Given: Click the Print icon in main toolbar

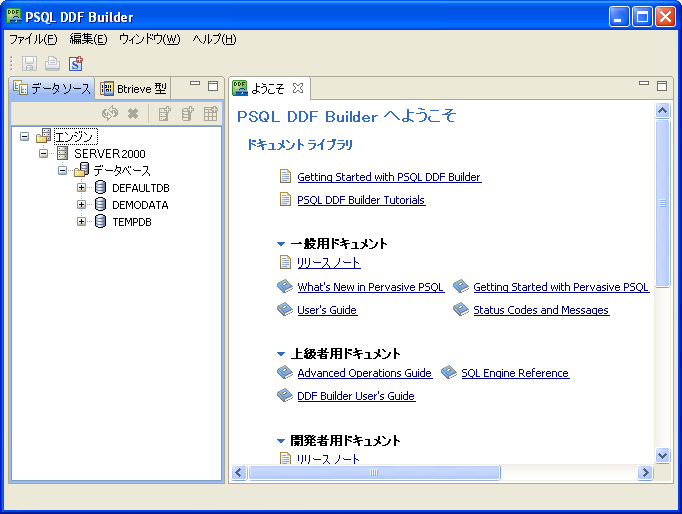Looking at the screenshot, I should (52, 63).
